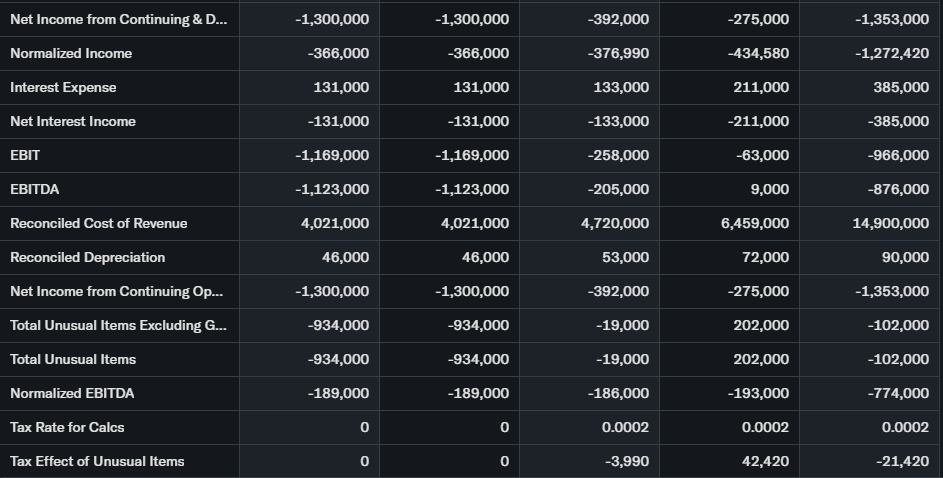Click the 385,000 Interest Expense cell
Image resolution: width=943 pixels, height=478 pixels.
point(901,87)
